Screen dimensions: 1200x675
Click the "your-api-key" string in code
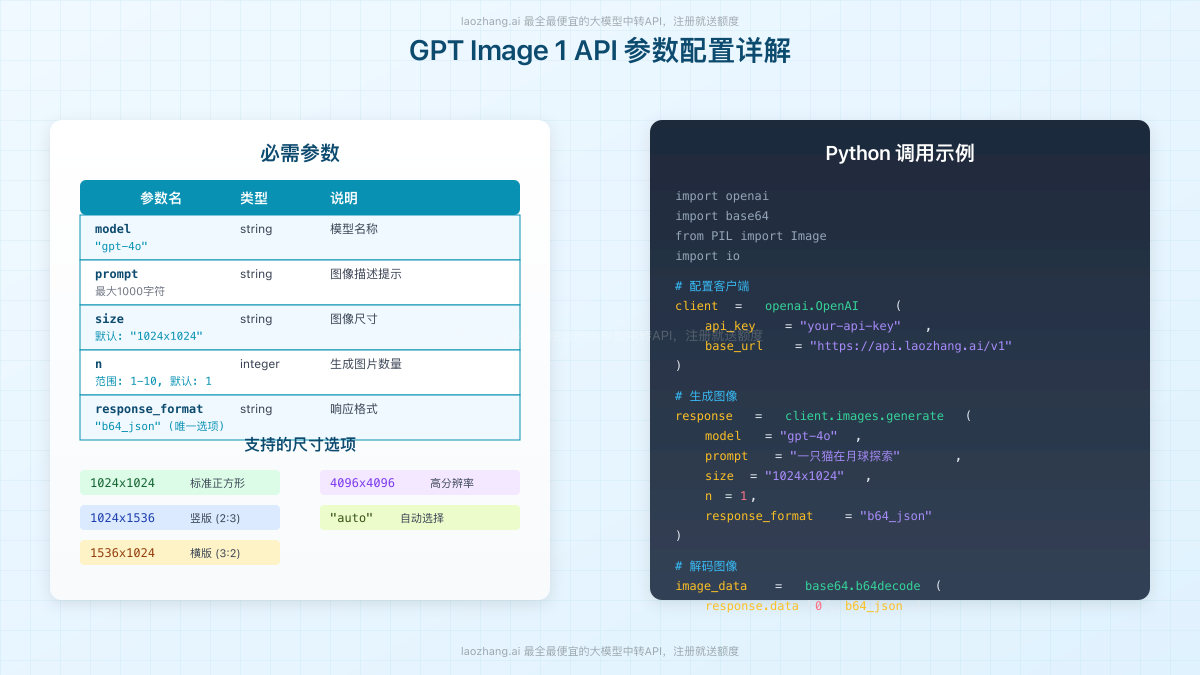(850, 326)
